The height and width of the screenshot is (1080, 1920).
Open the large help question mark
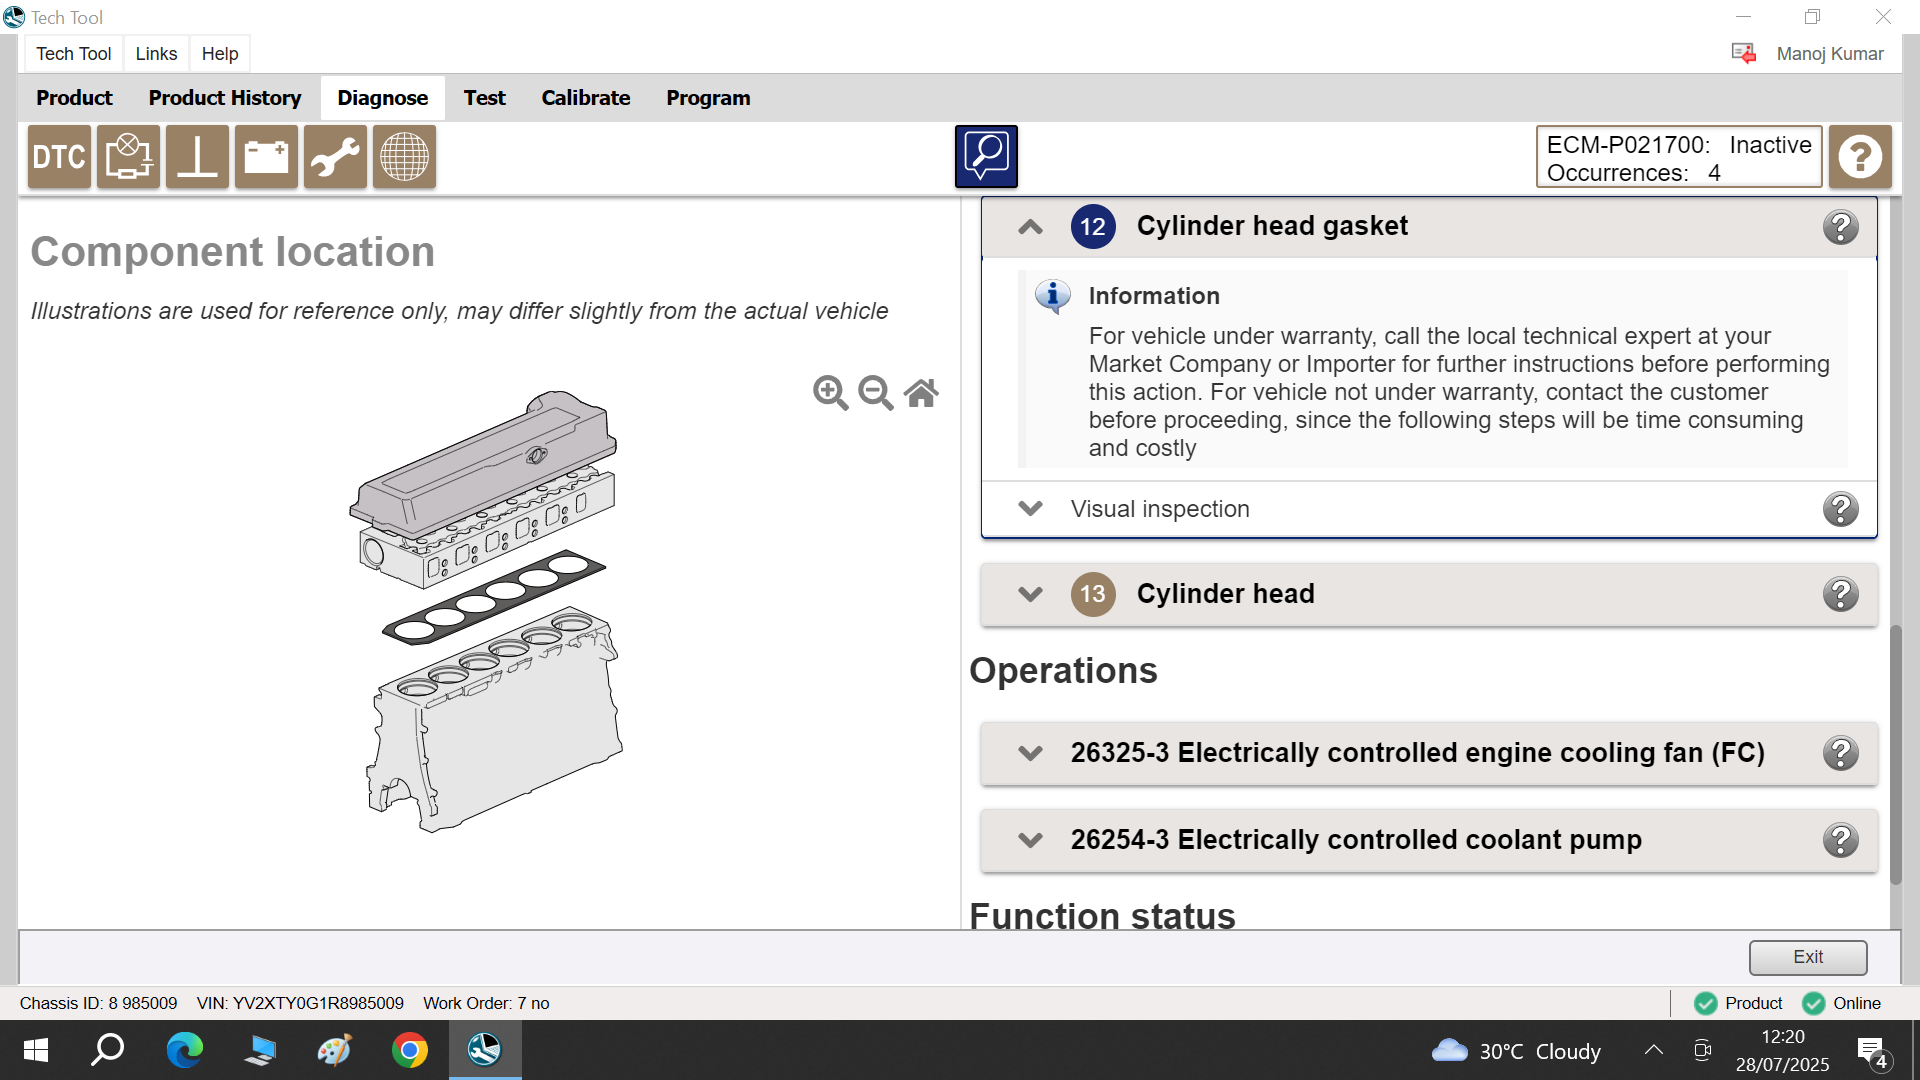coord(1860,157)
